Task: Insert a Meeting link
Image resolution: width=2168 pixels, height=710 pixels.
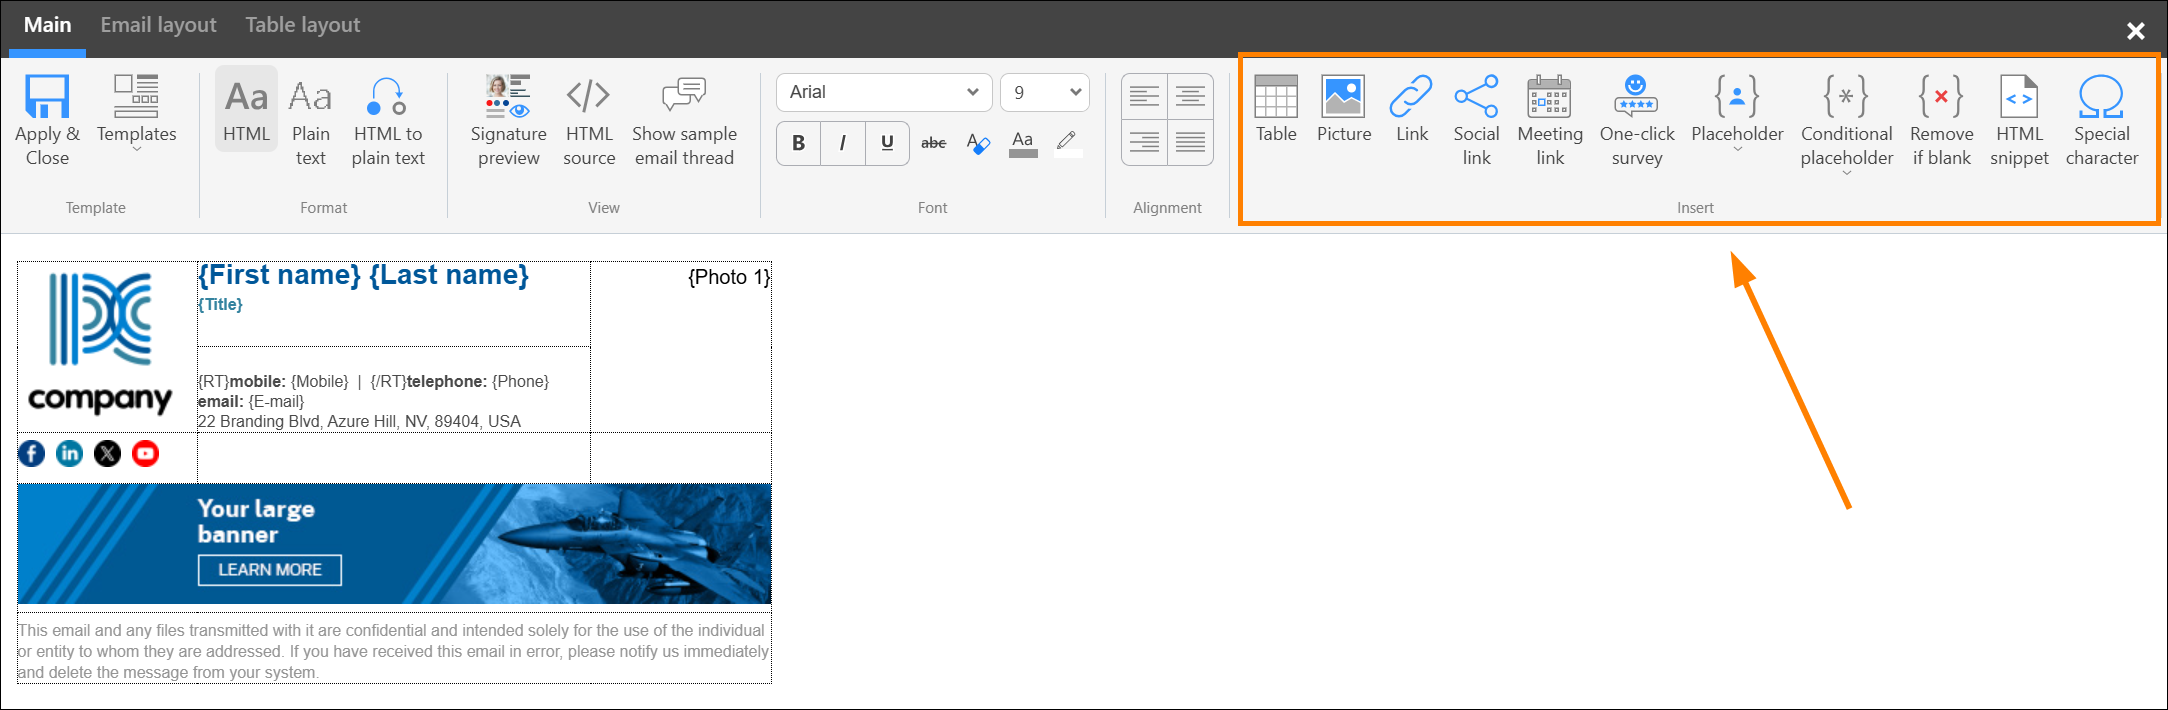Action: click(x=1550, y=121)
